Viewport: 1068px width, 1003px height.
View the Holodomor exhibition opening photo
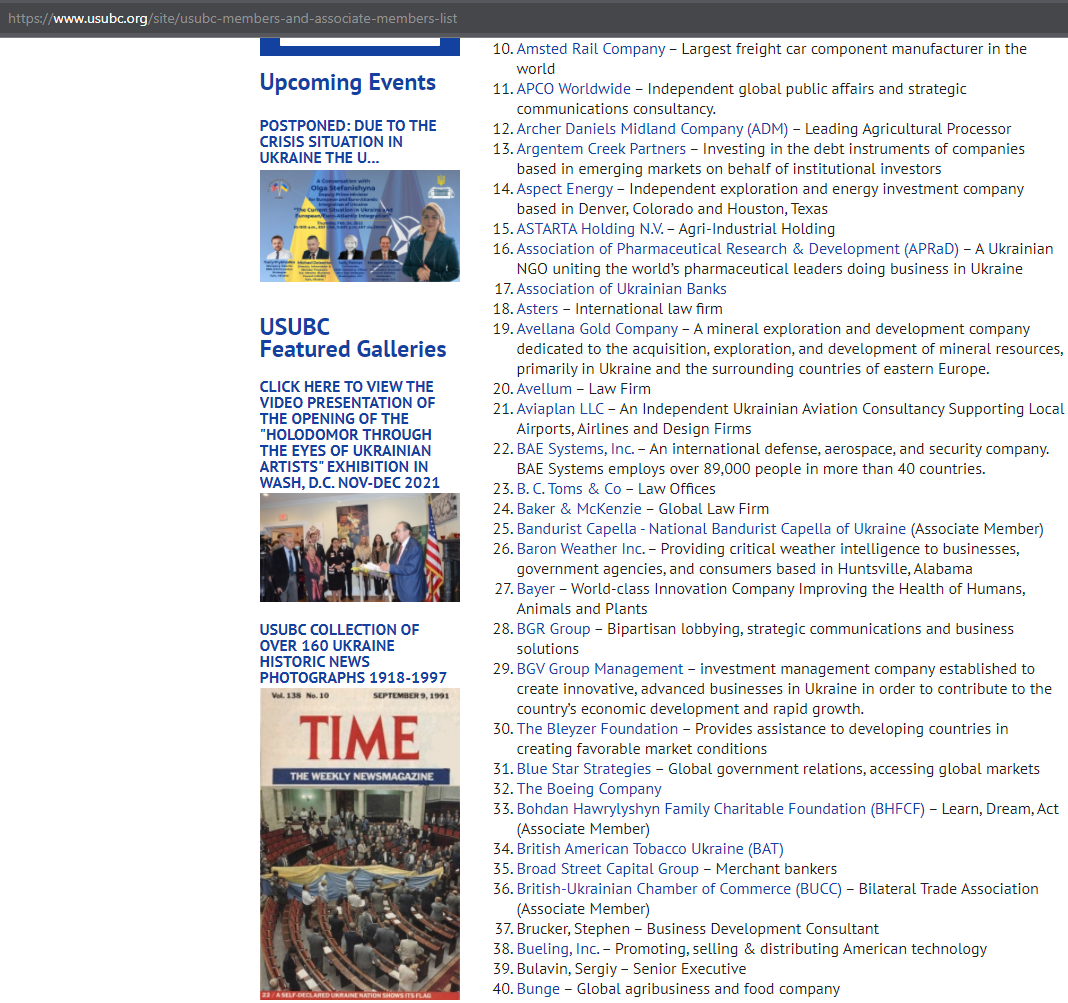tap(360, 547)
